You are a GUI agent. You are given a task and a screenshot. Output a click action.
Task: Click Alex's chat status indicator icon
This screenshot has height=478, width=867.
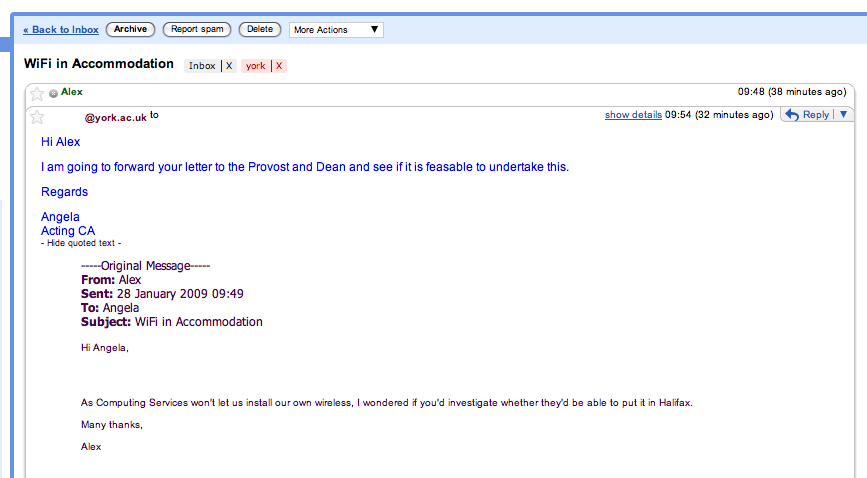[53, 93]
